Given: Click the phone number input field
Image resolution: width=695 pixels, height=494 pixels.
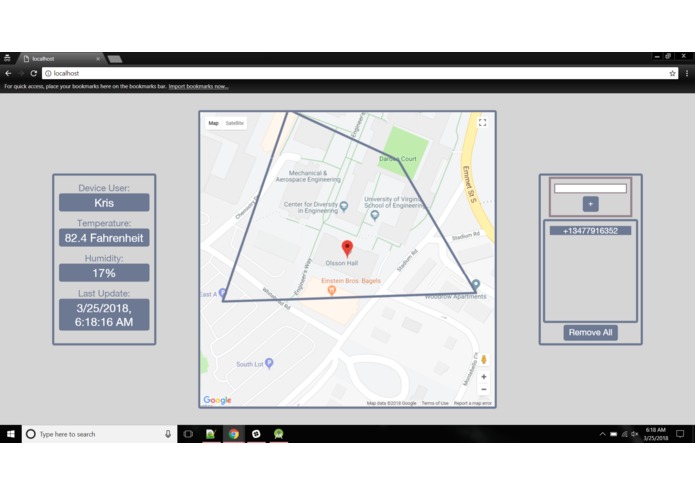Looking at the screenshot, I should pyautogui.click(x=590, y=188).
